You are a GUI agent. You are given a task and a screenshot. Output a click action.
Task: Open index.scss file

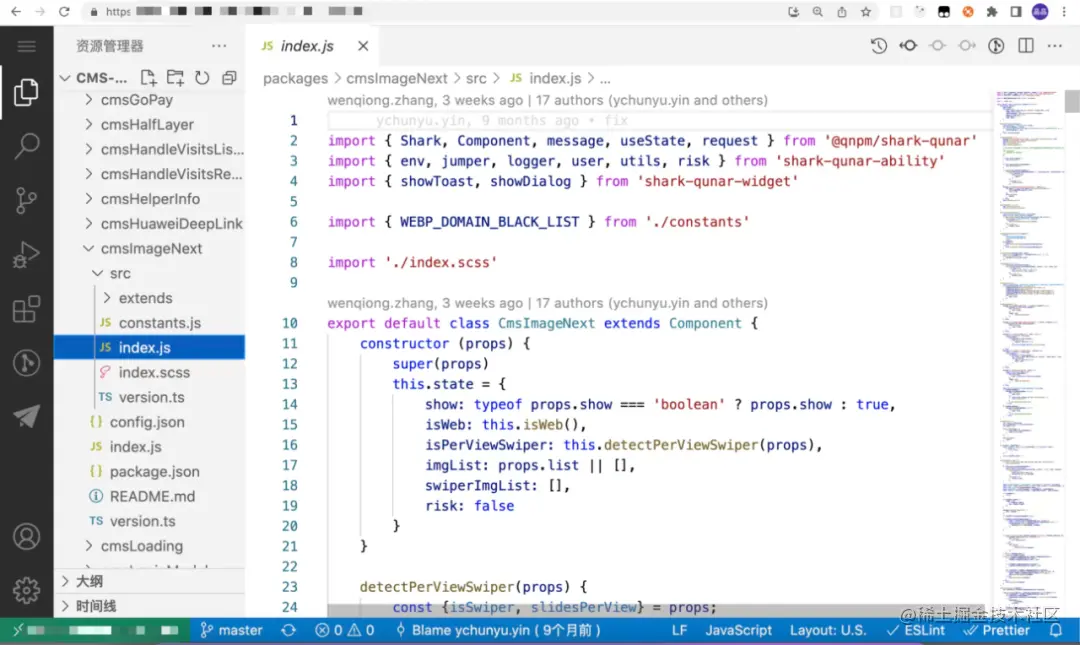point(149,373)
